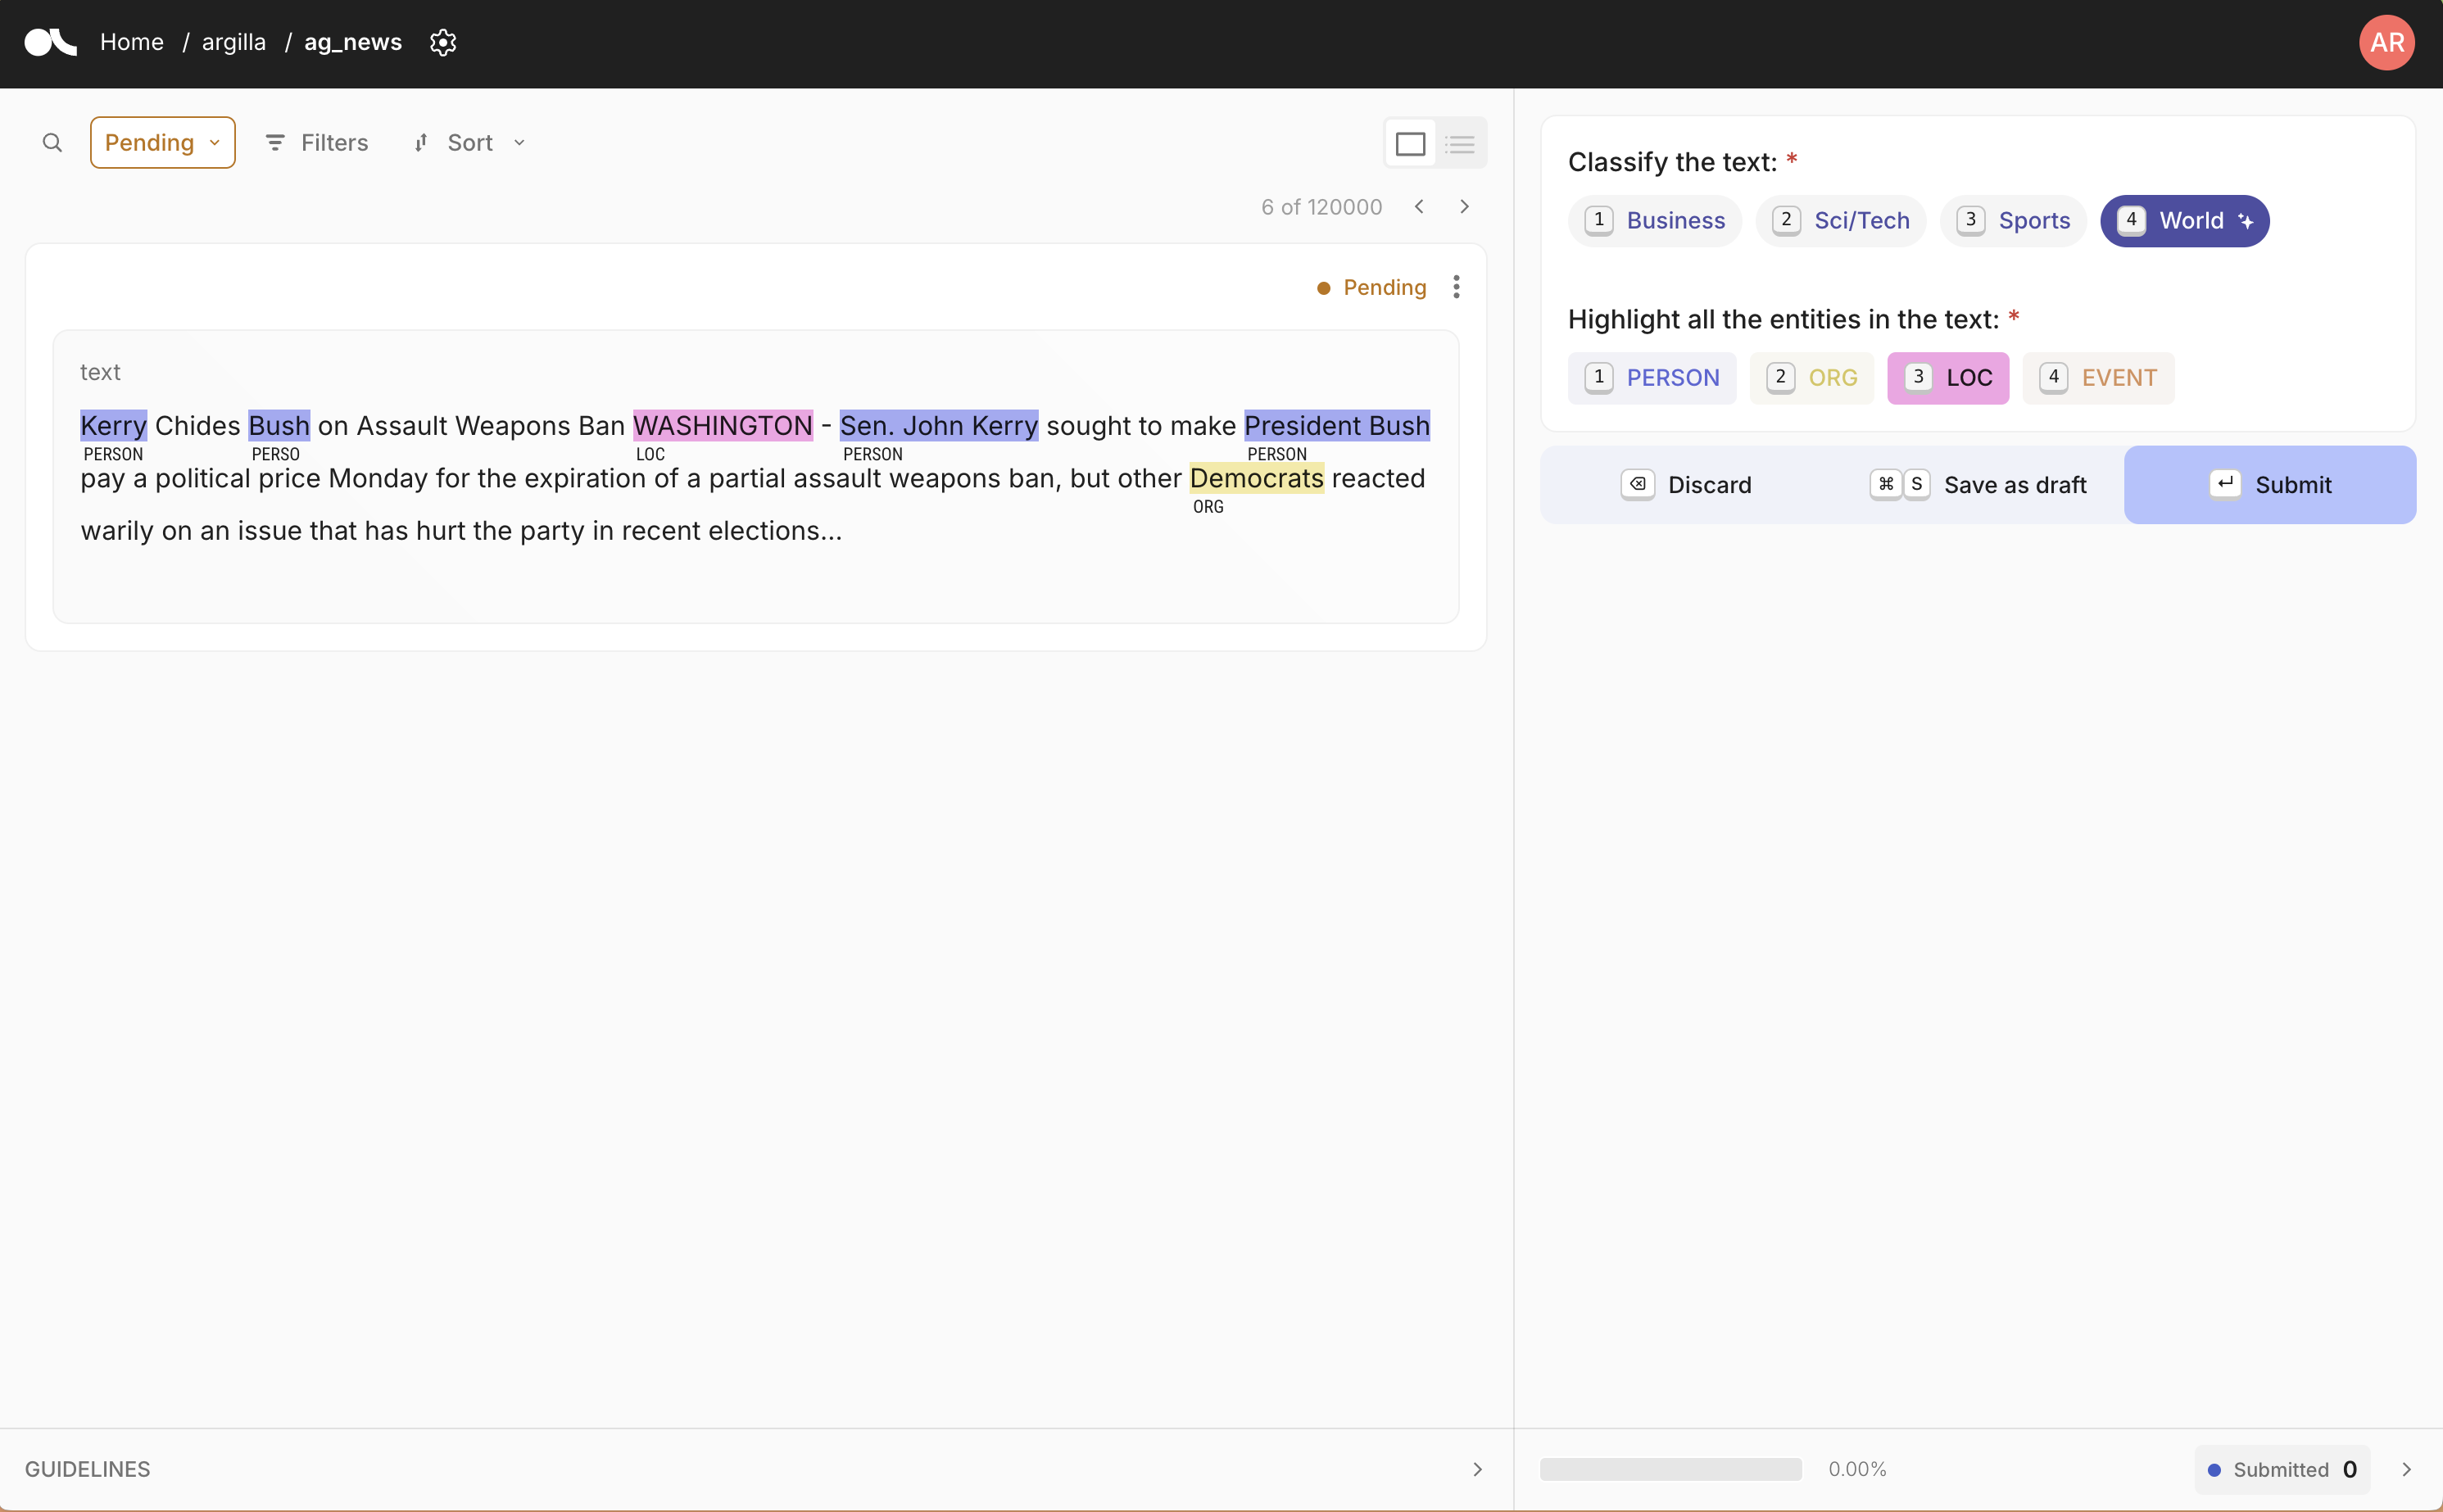
Task: Switch to bulk list view icon
Action: pos(1460,144)
